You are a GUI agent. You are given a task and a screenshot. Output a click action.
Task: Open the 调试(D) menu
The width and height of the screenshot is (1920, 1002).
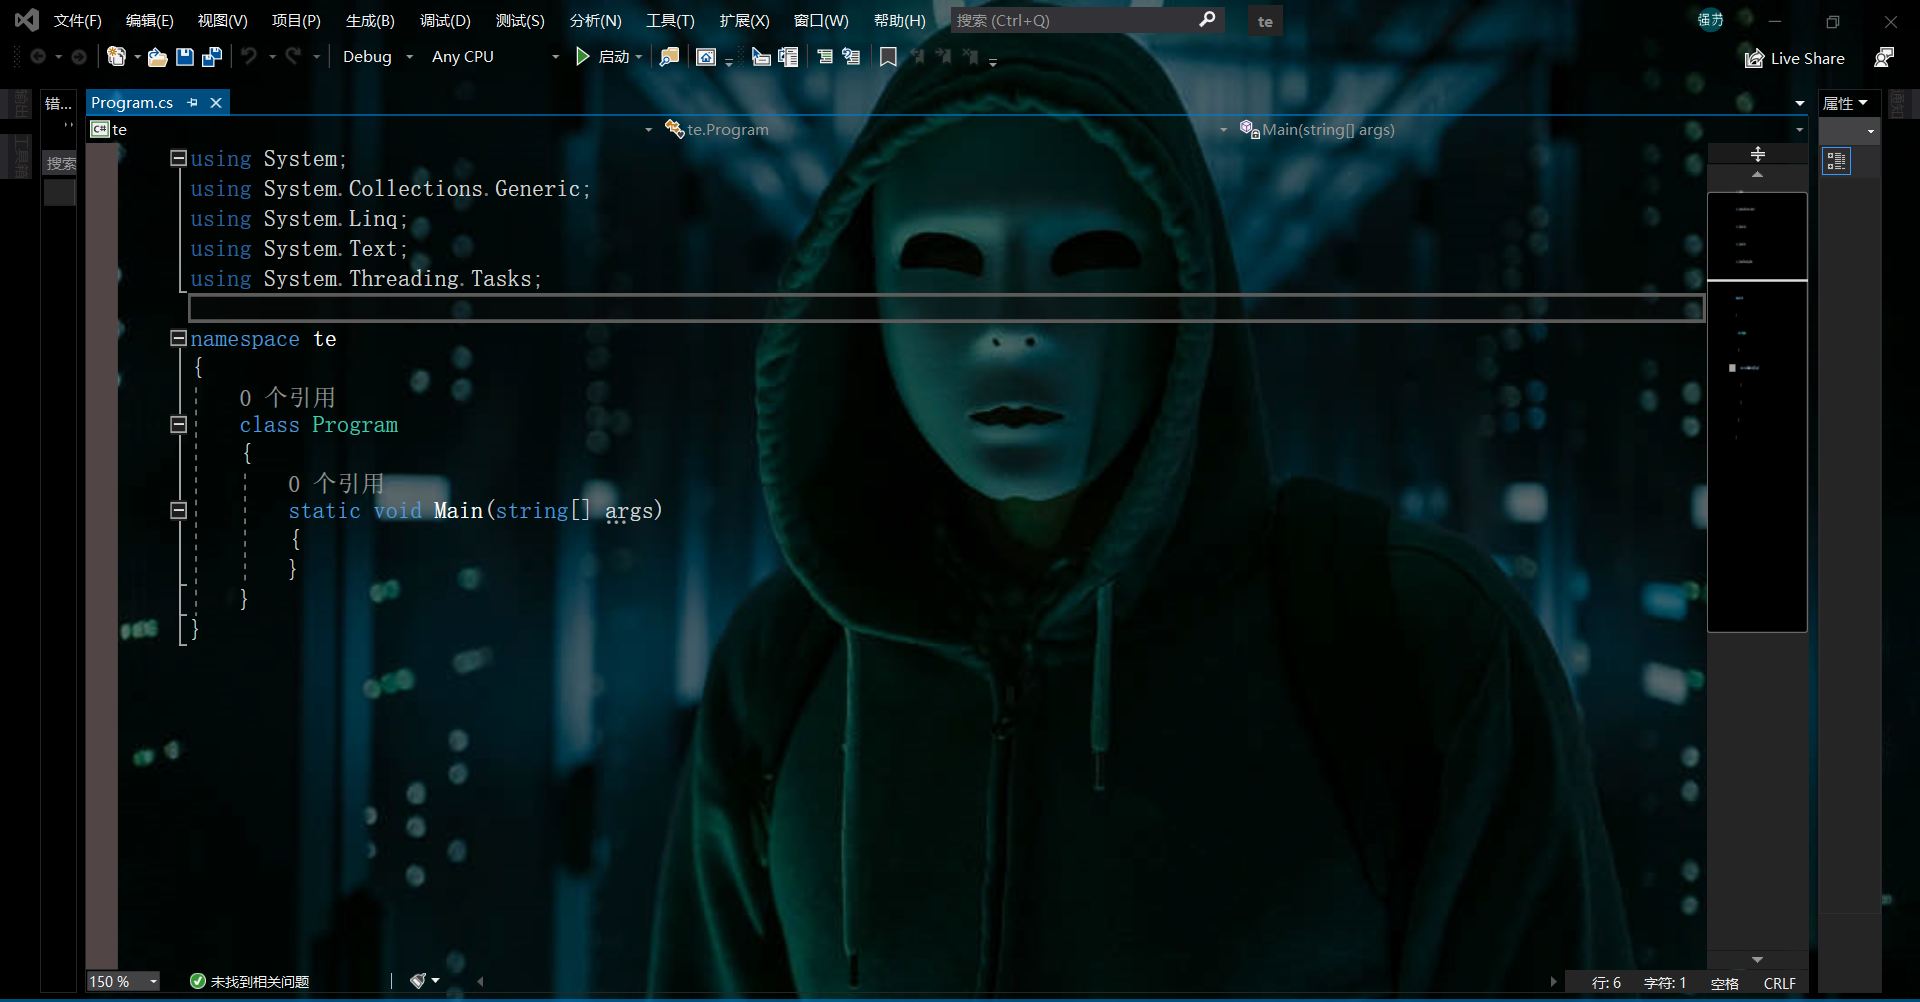444,20
